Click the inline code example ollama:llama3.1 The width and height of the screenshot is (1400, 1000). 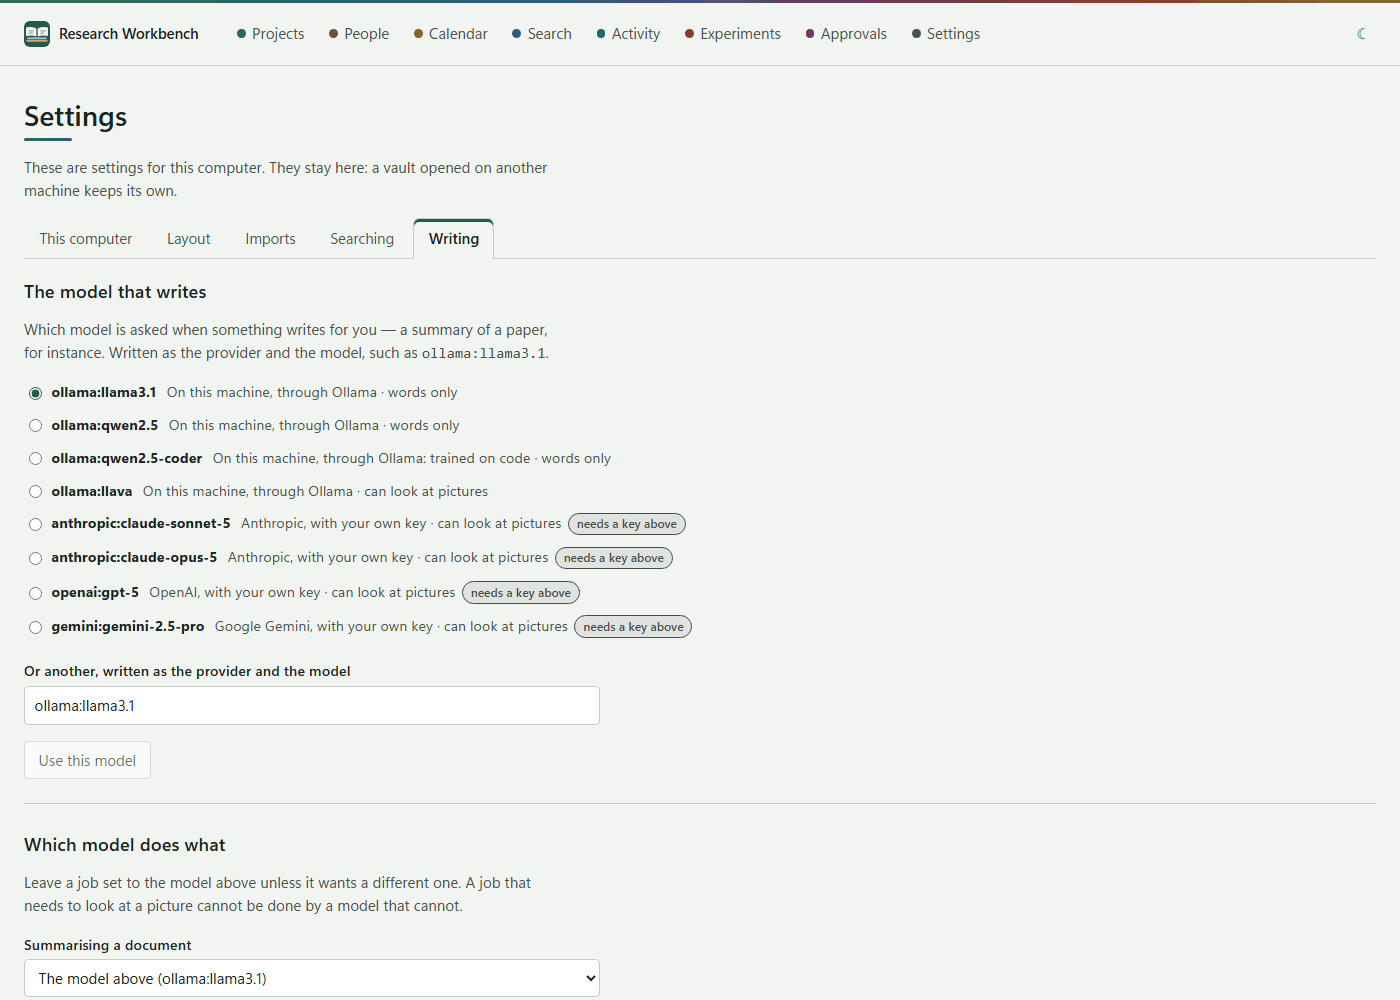(x=484, y=353)
